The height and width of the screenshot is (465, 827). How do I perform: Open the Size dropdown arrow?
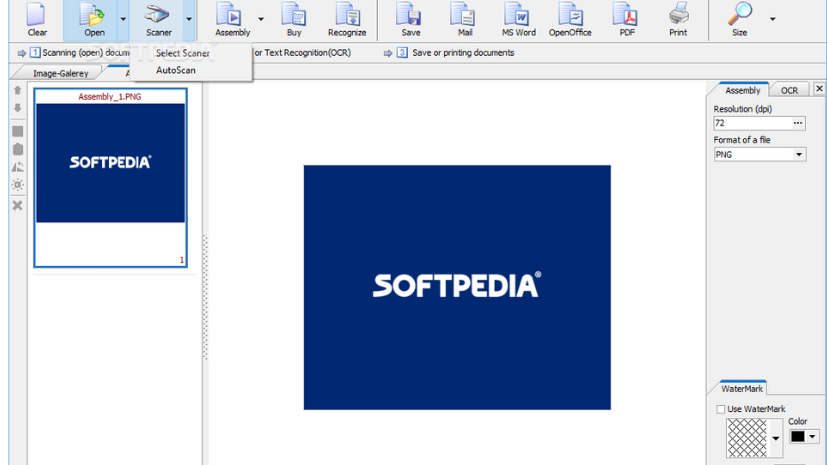pos(772,19)
